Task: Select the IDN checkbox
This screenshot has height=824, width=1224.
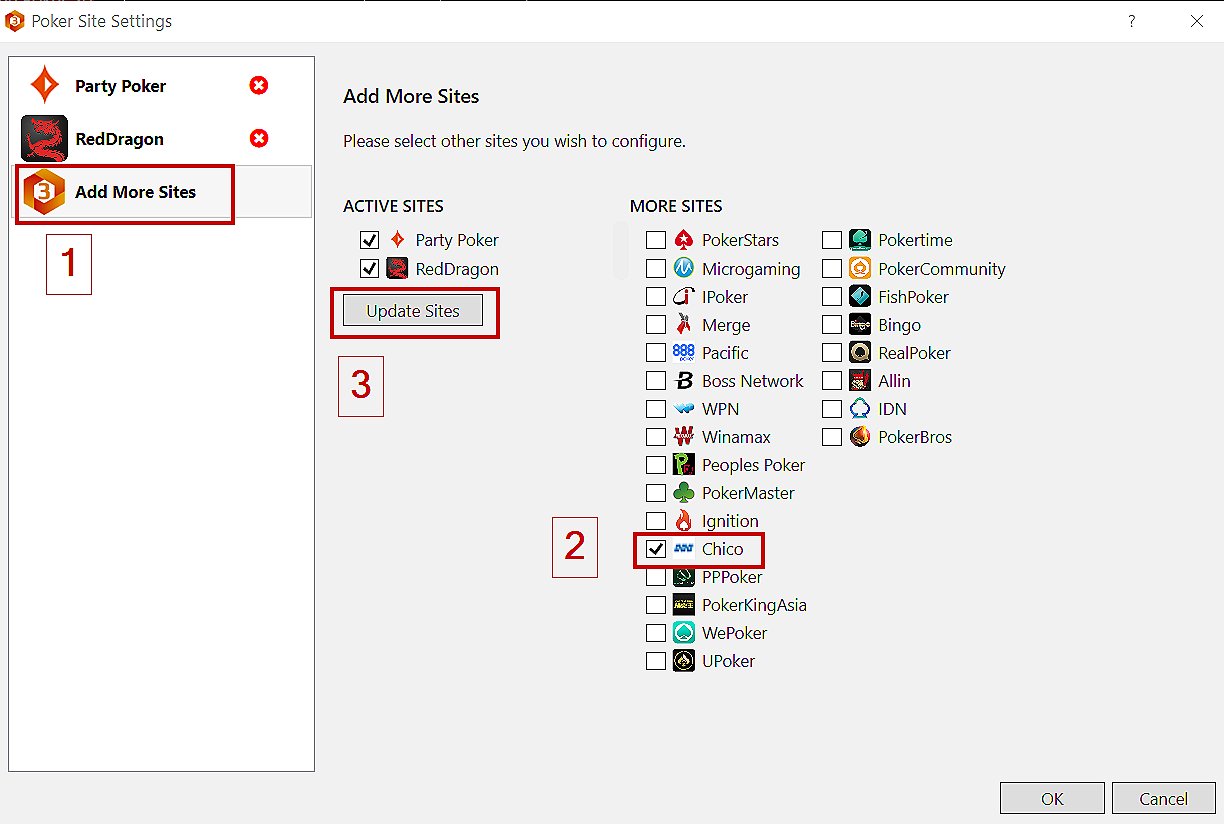Action: (x=832, y=408)
